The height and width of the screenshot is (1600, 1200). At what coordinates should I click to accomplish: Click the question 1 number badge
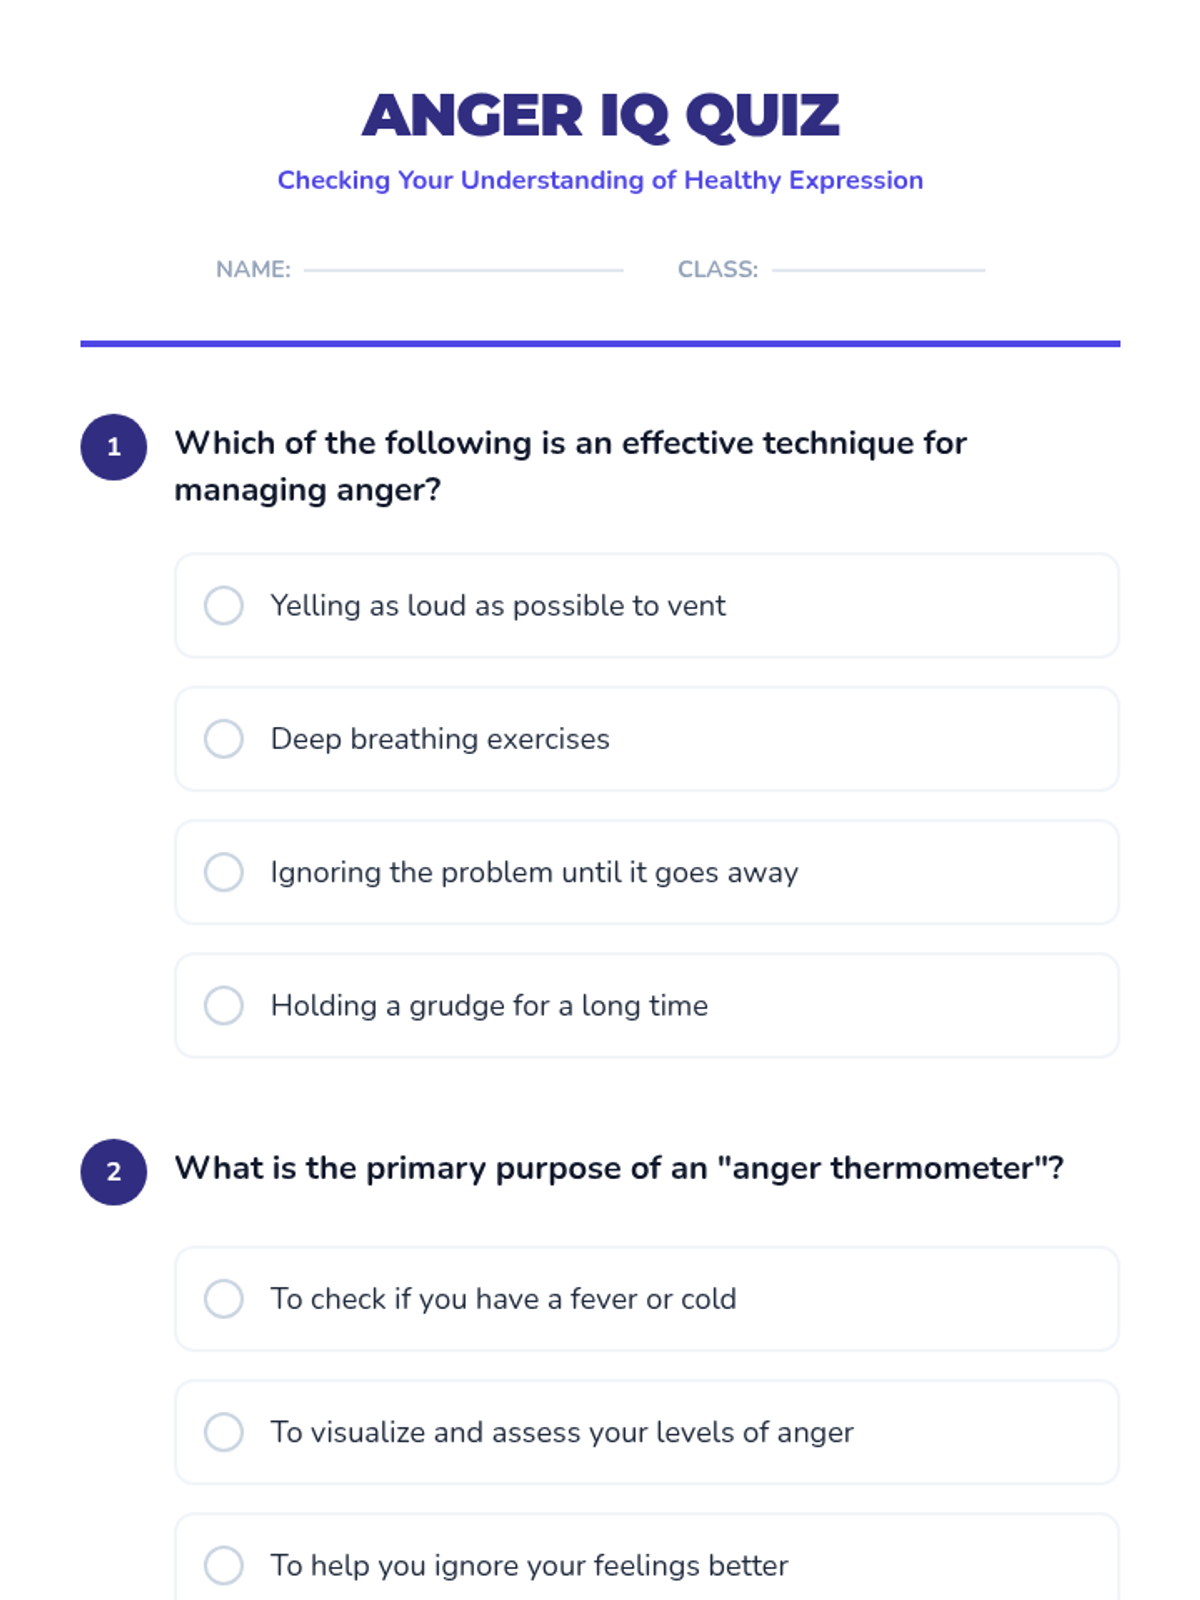tap(114, 447)
